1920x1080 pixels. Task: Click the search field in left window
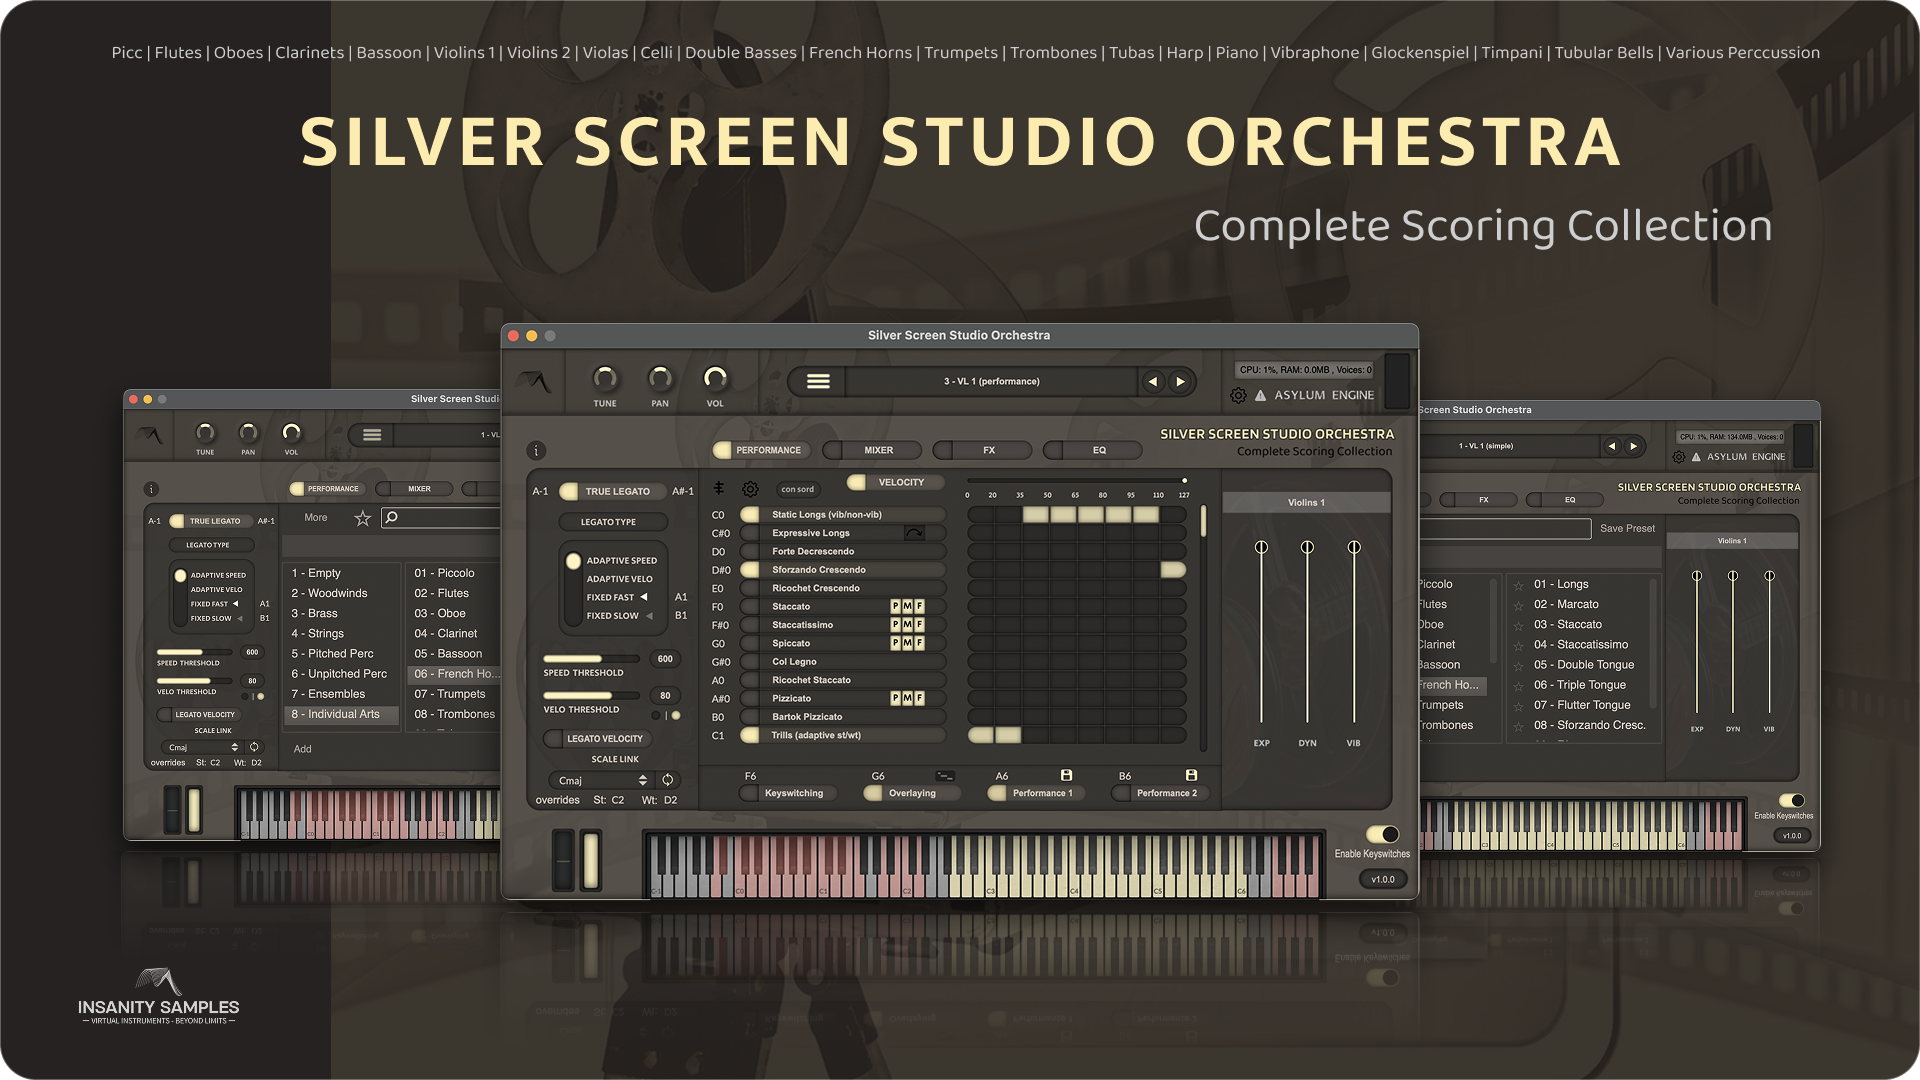coord(440,517)
